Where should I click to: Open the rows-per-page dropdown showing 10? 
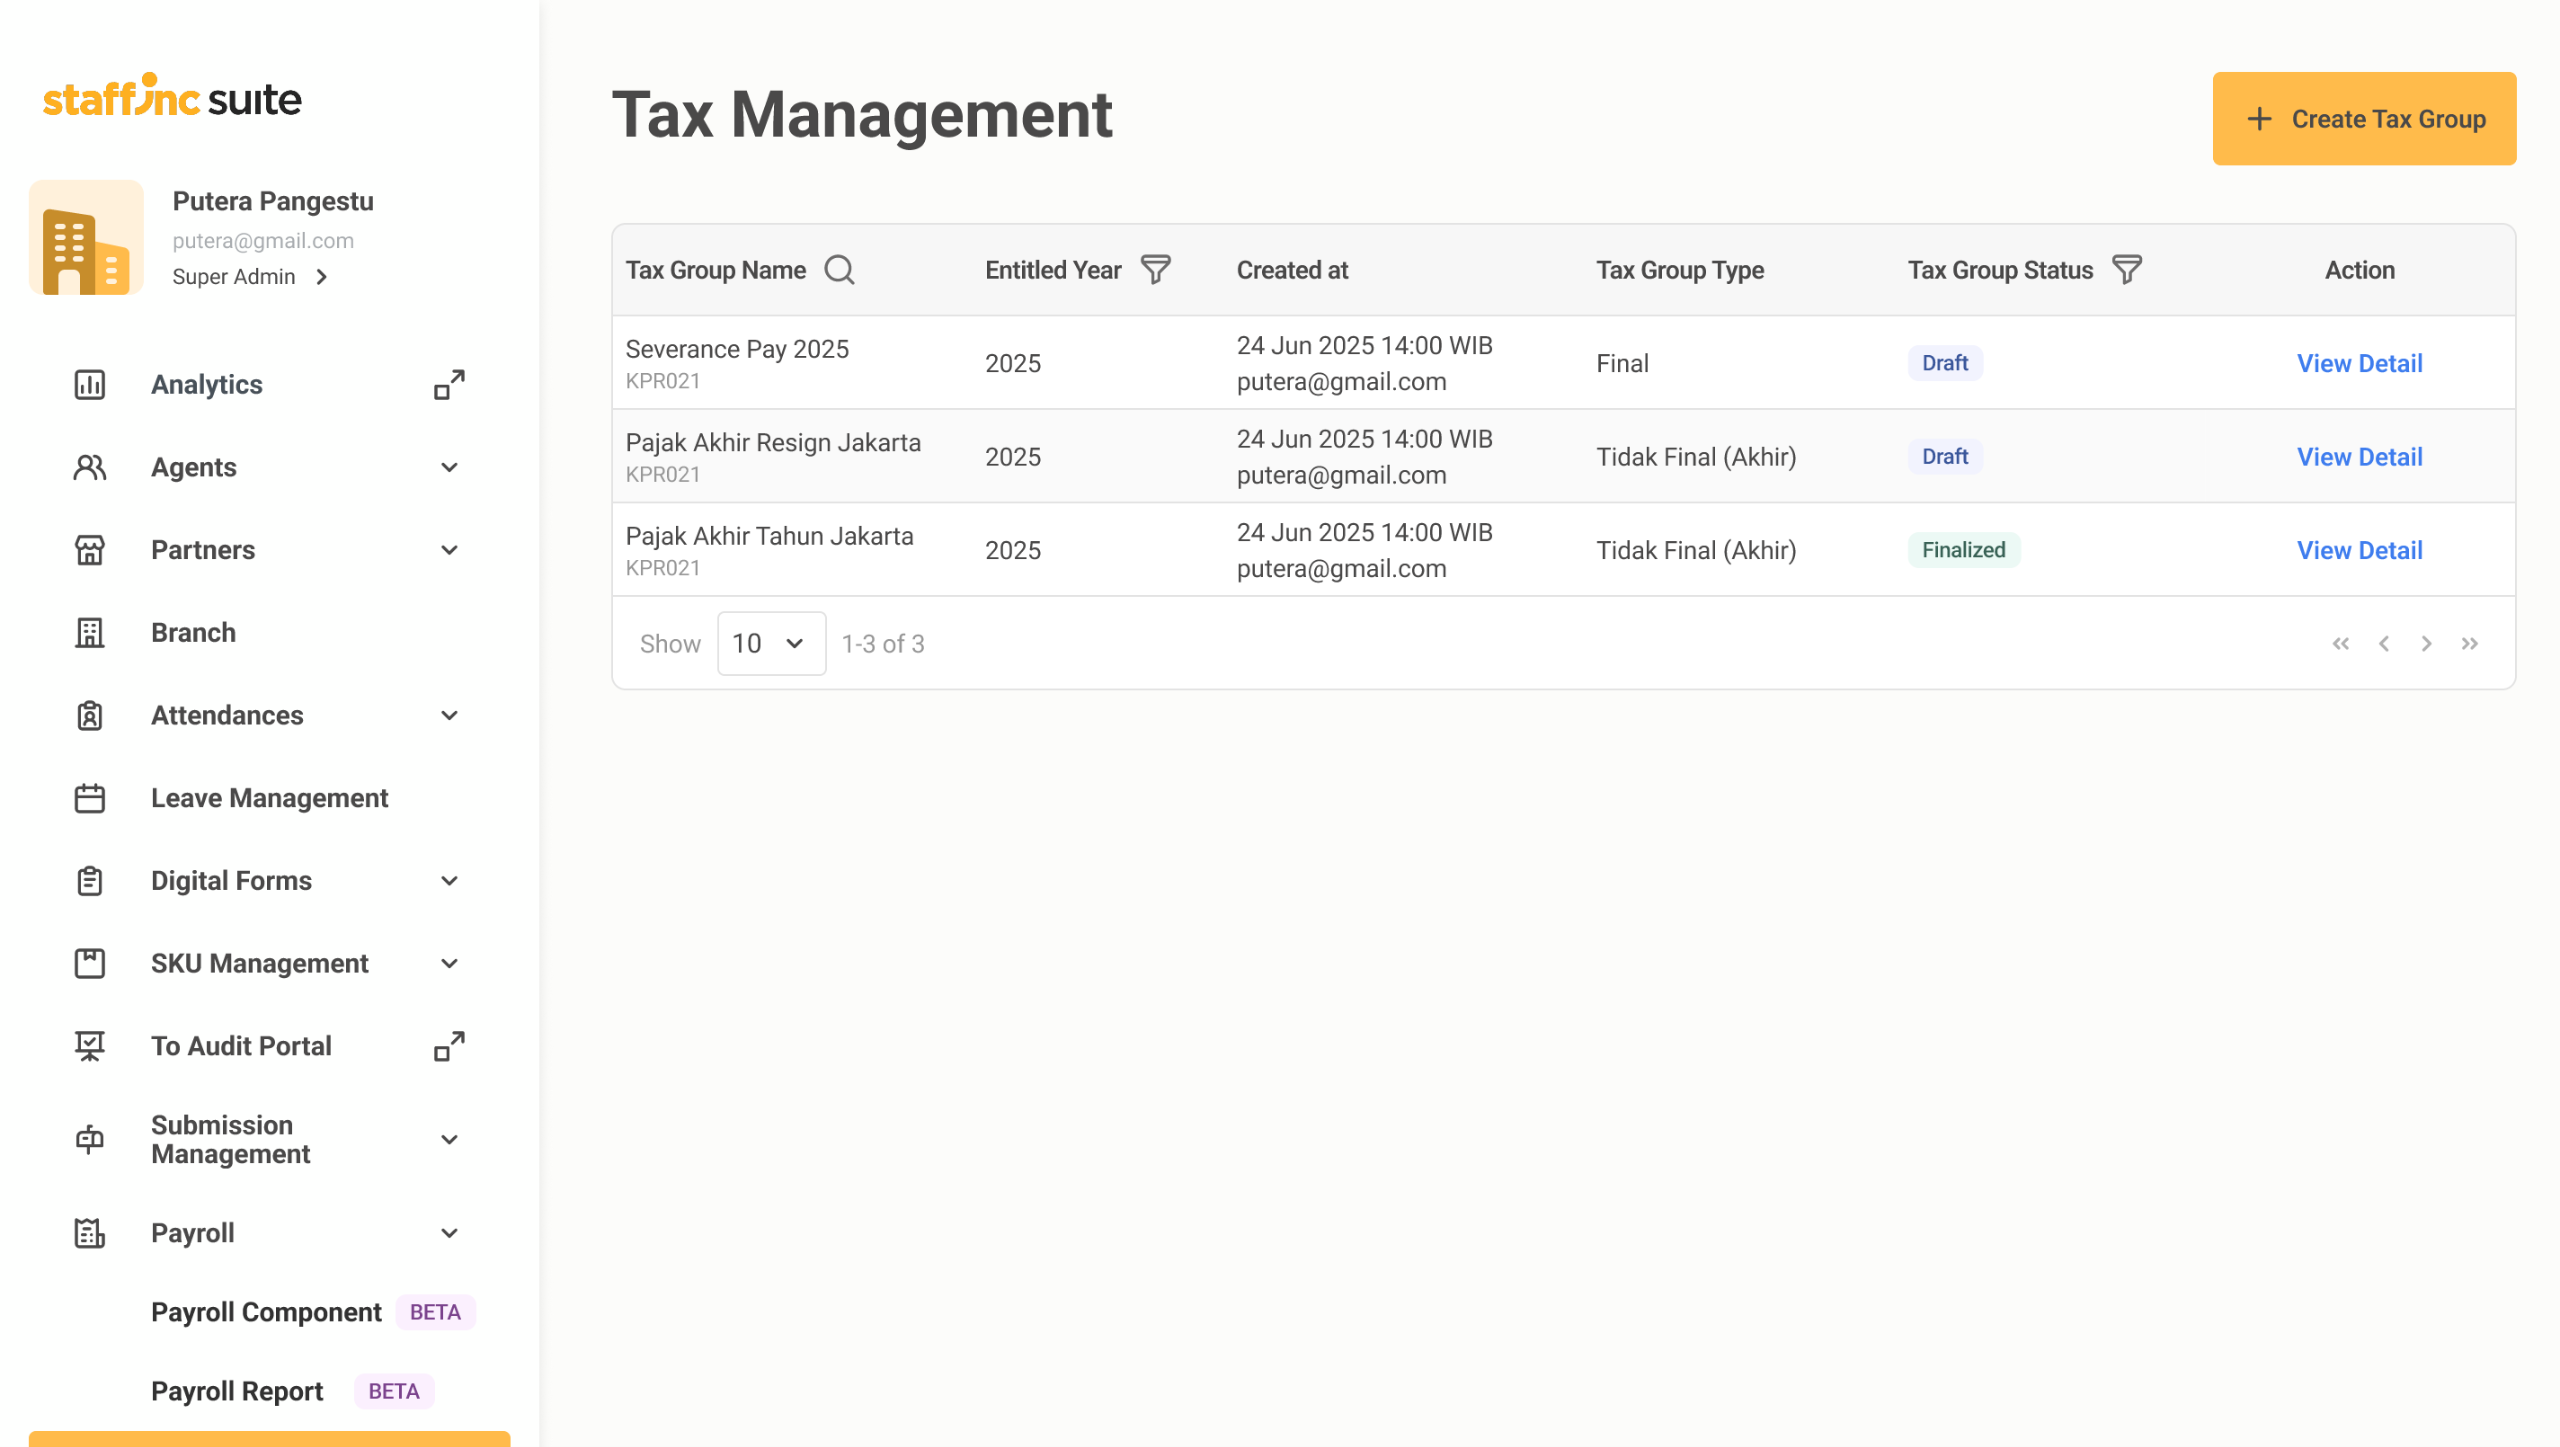pos(771,644)
